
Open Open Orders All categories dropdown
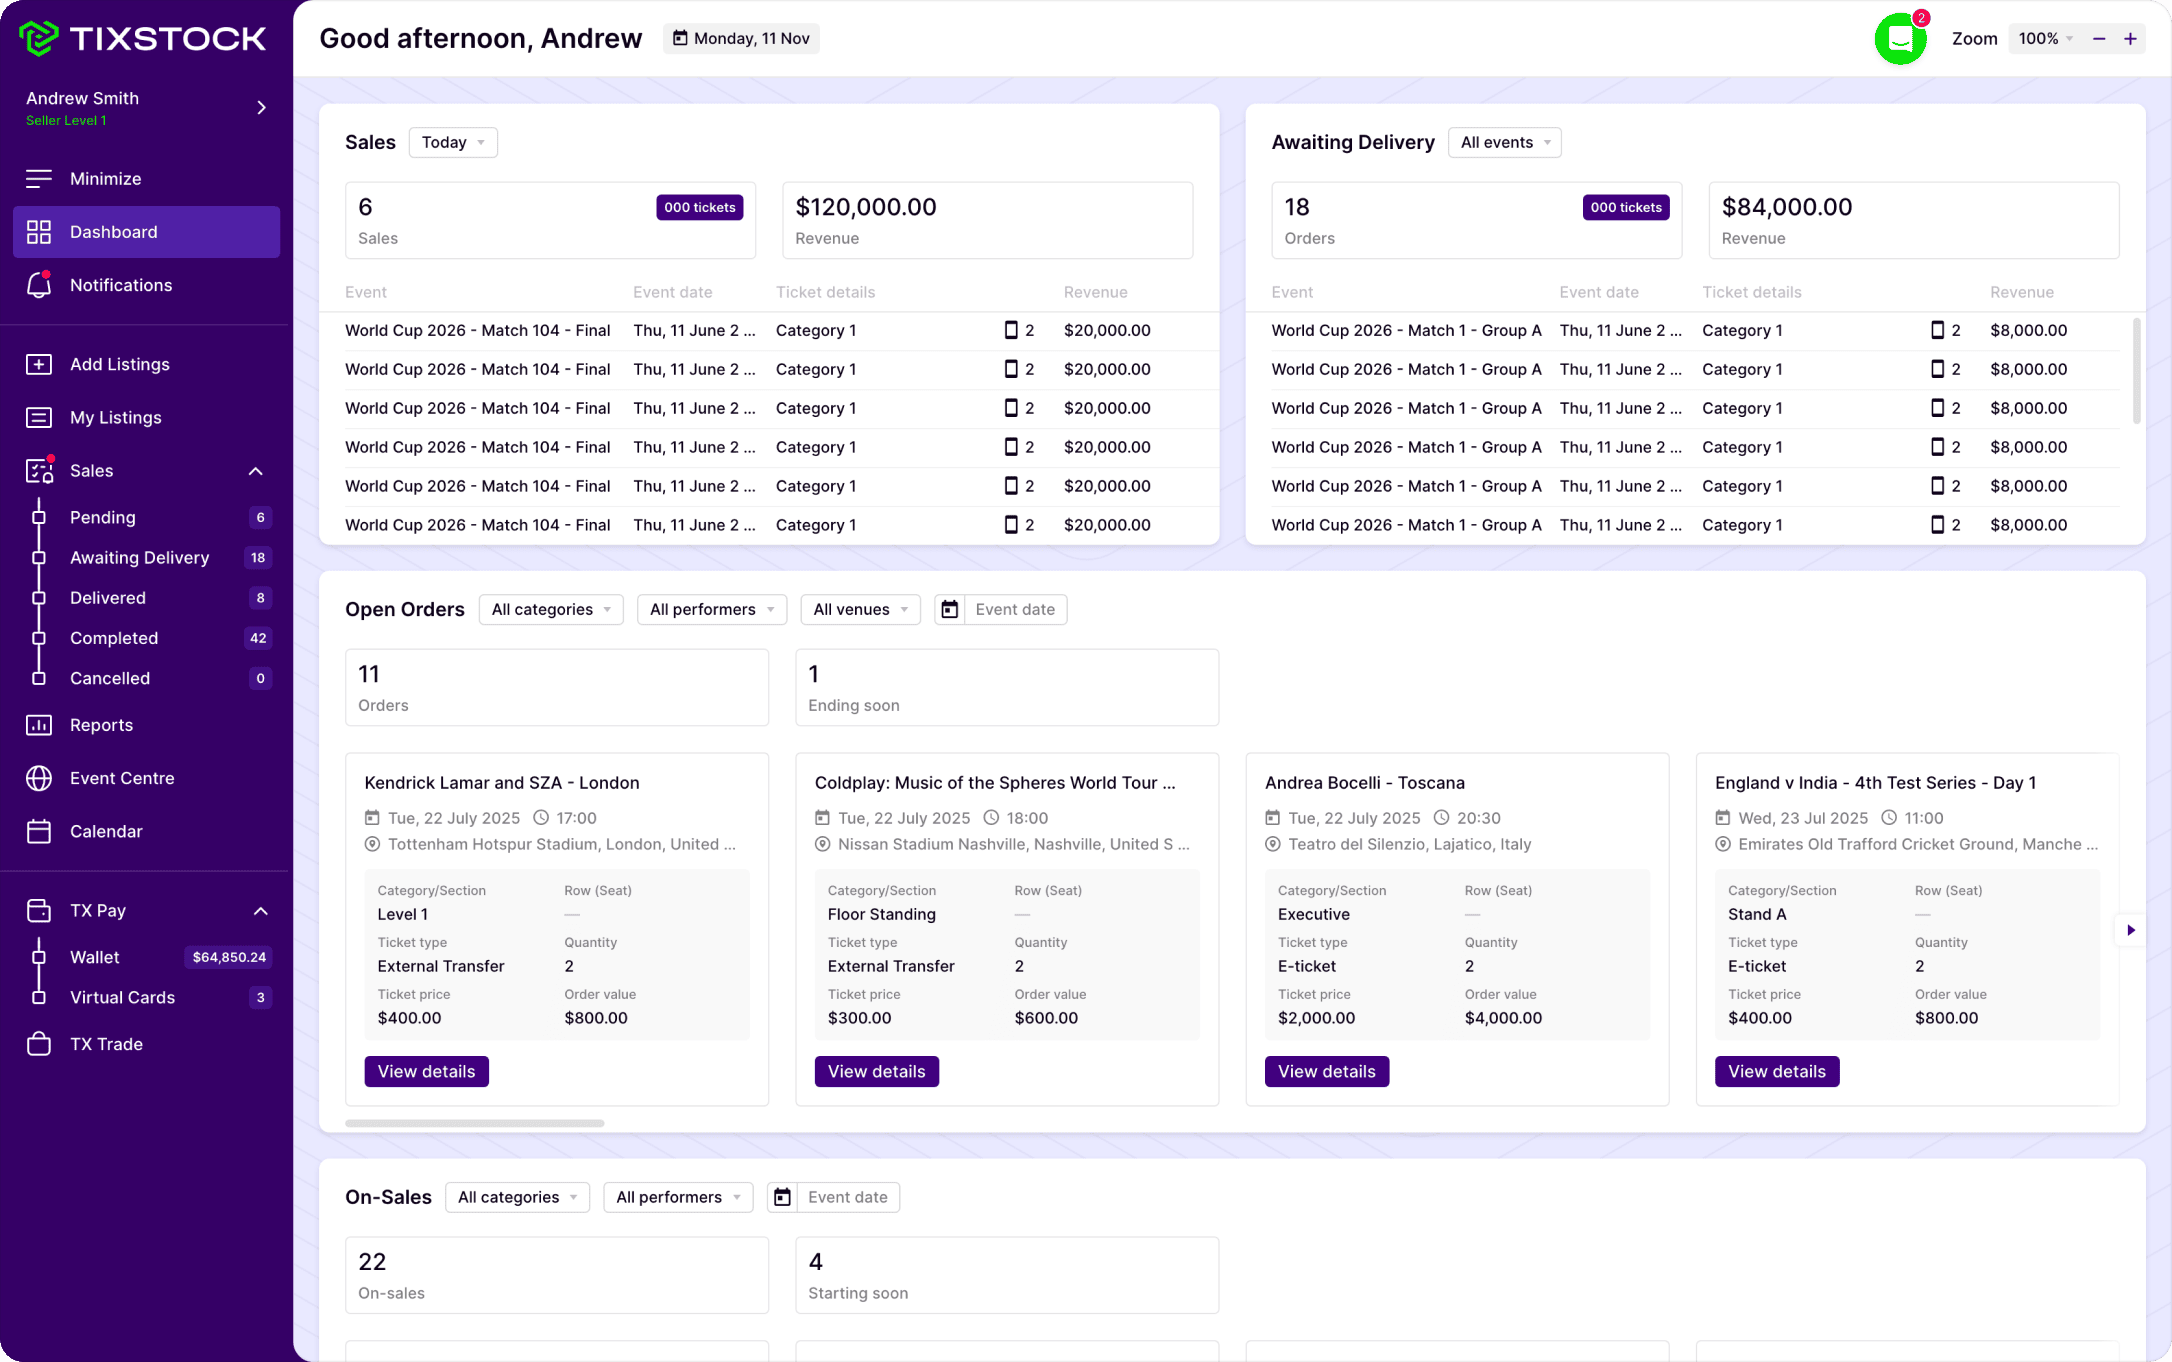[551, 609]
